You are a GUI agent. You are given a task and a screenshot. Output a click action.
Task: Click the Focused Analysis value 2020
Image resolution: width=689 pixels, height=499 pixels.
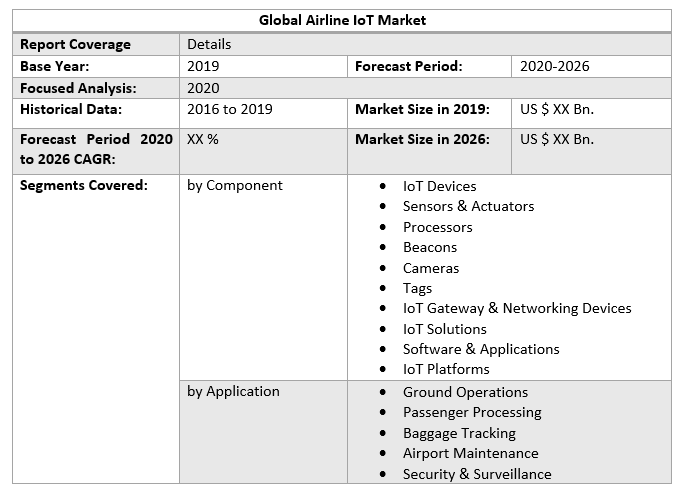[203, 88]
